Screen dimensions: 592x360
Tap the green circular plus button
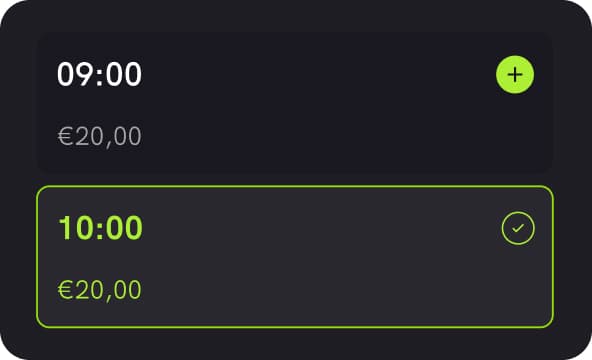click(x=515, y=74)
